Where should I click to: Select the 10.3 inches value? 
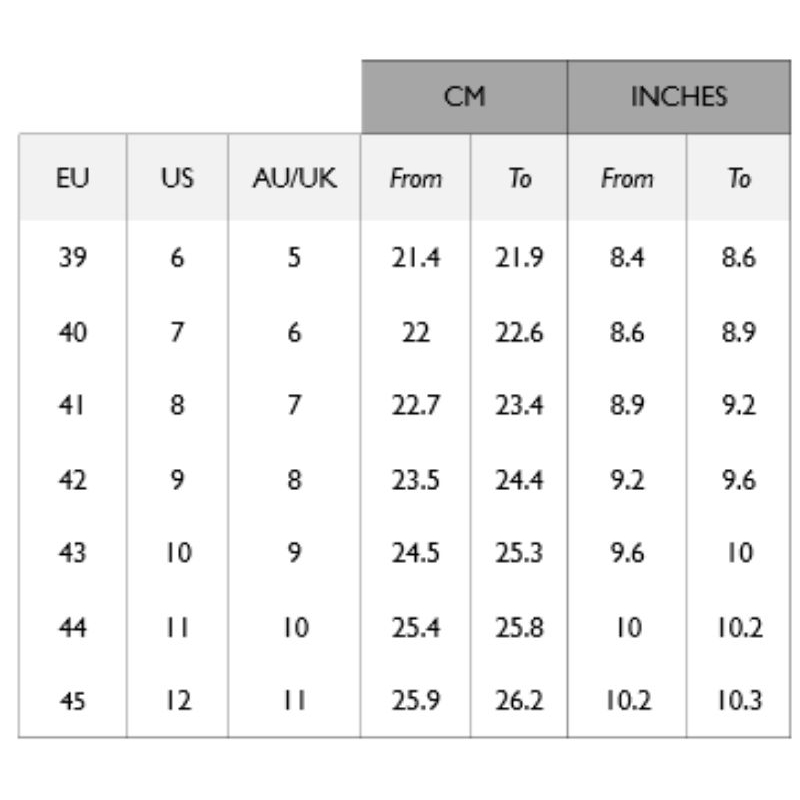[739, 701]
